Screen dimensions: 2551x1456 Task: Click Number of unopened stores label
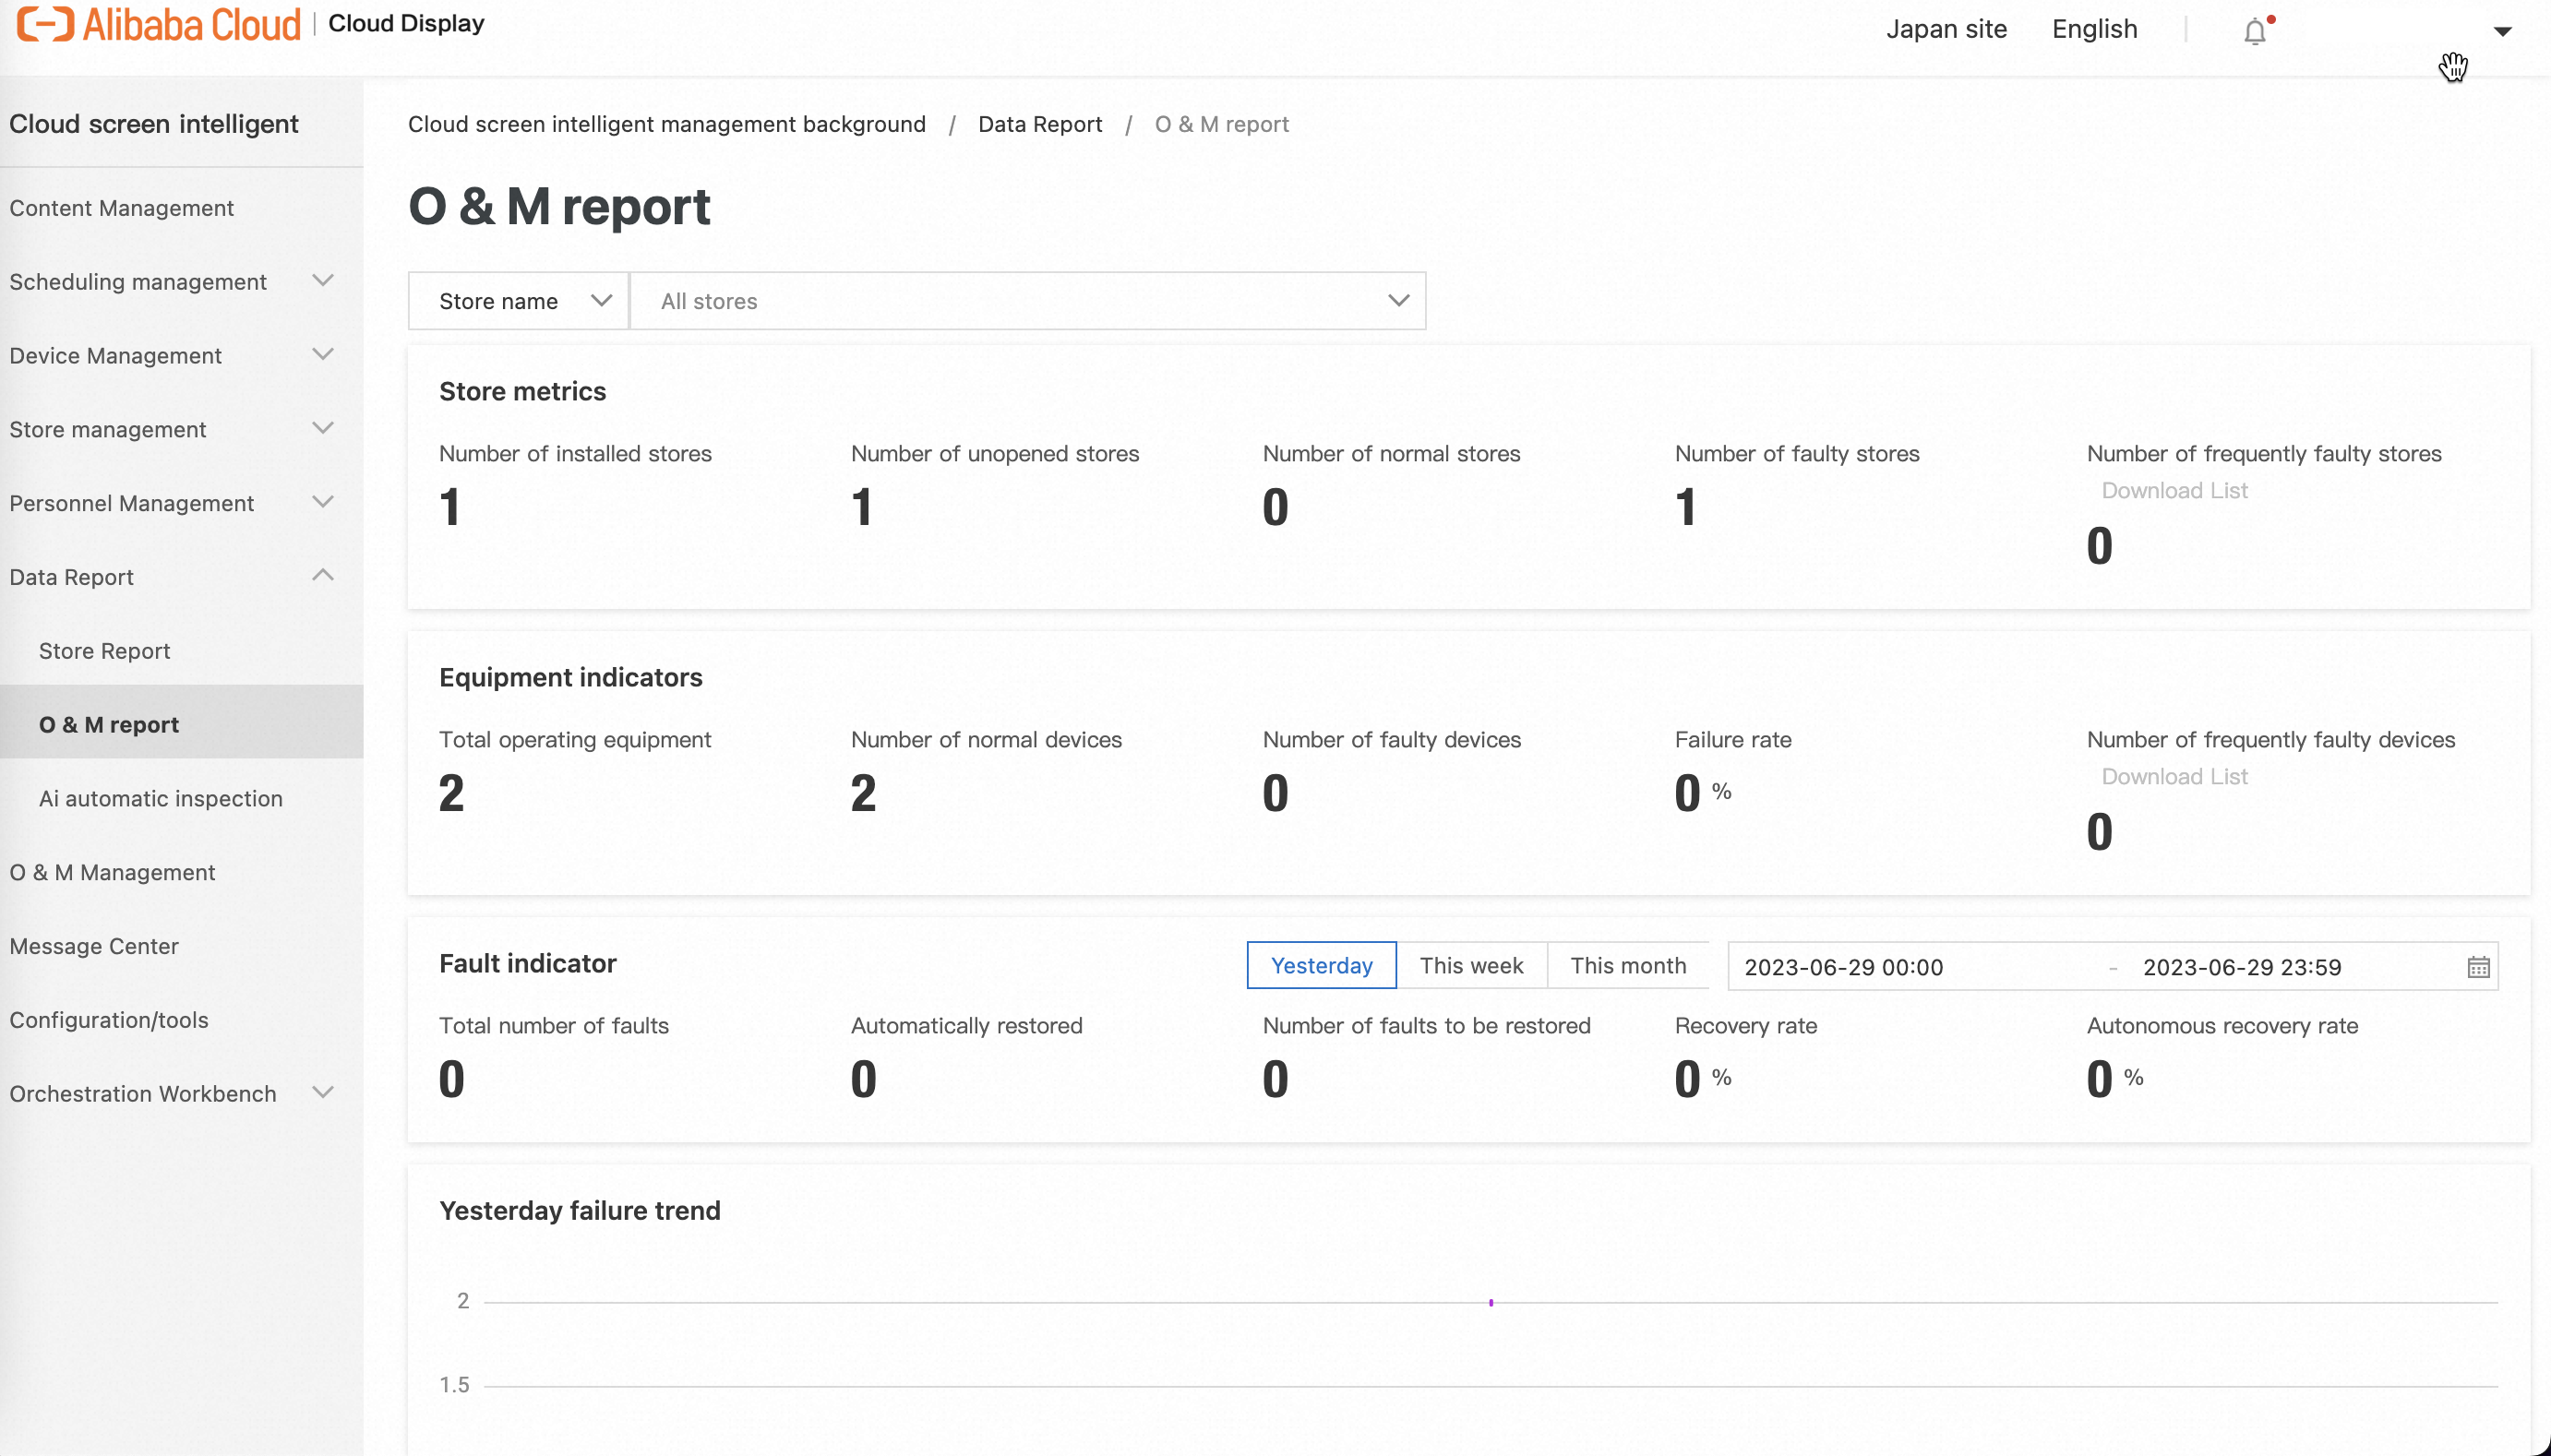995,454
